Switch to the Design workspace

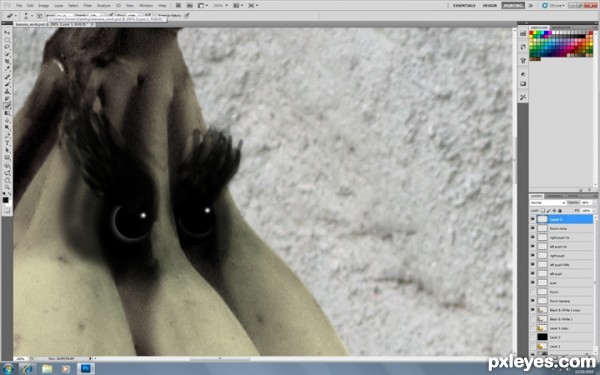pos(489,5)
